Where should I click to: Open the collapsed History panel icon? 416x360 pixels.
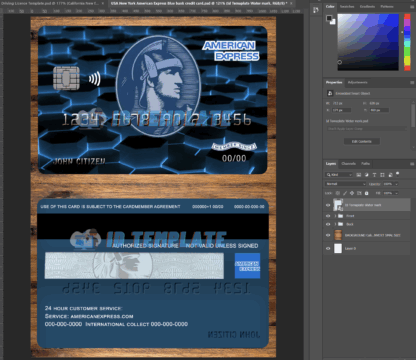coord(316,10)
